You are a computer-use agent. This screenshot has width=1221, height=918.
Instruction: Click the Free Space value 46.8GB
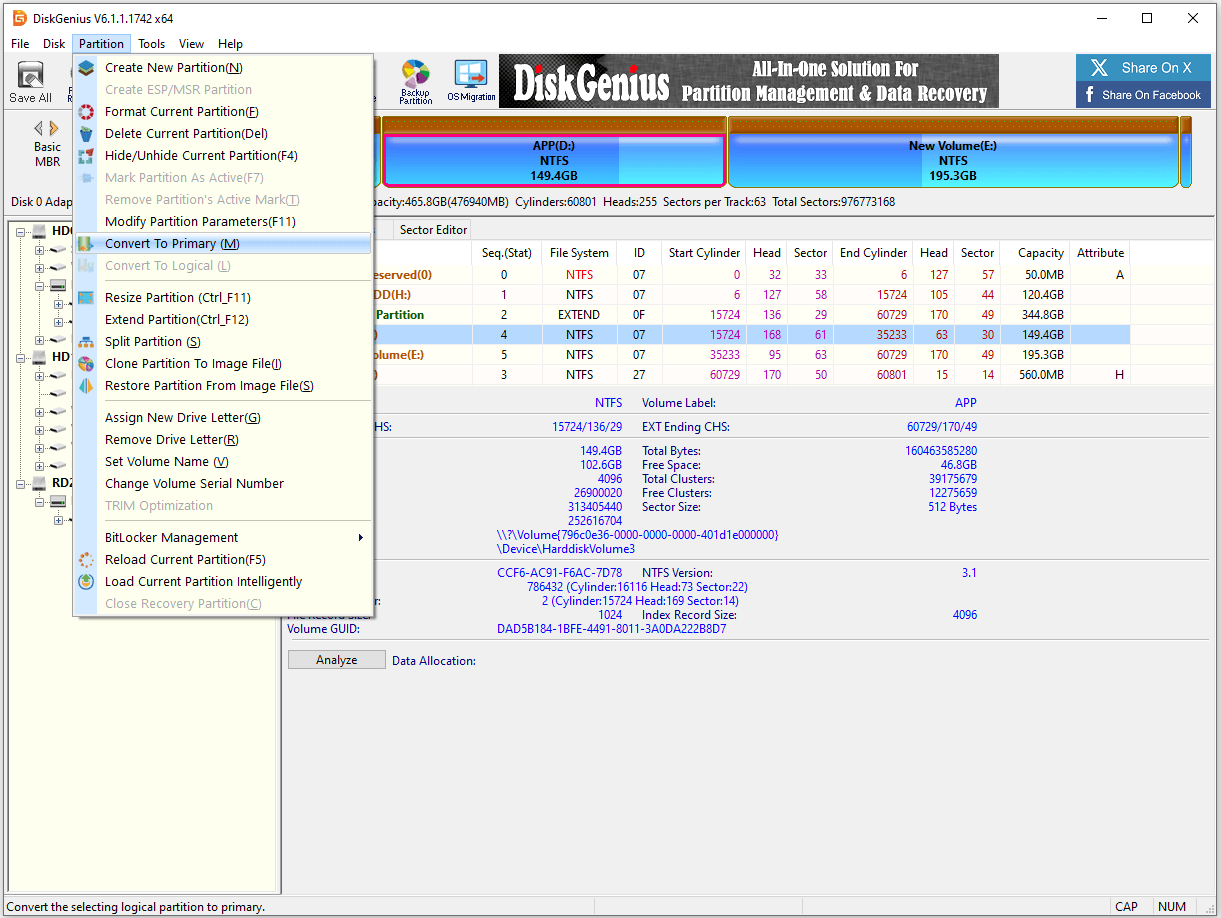point(958,465)
